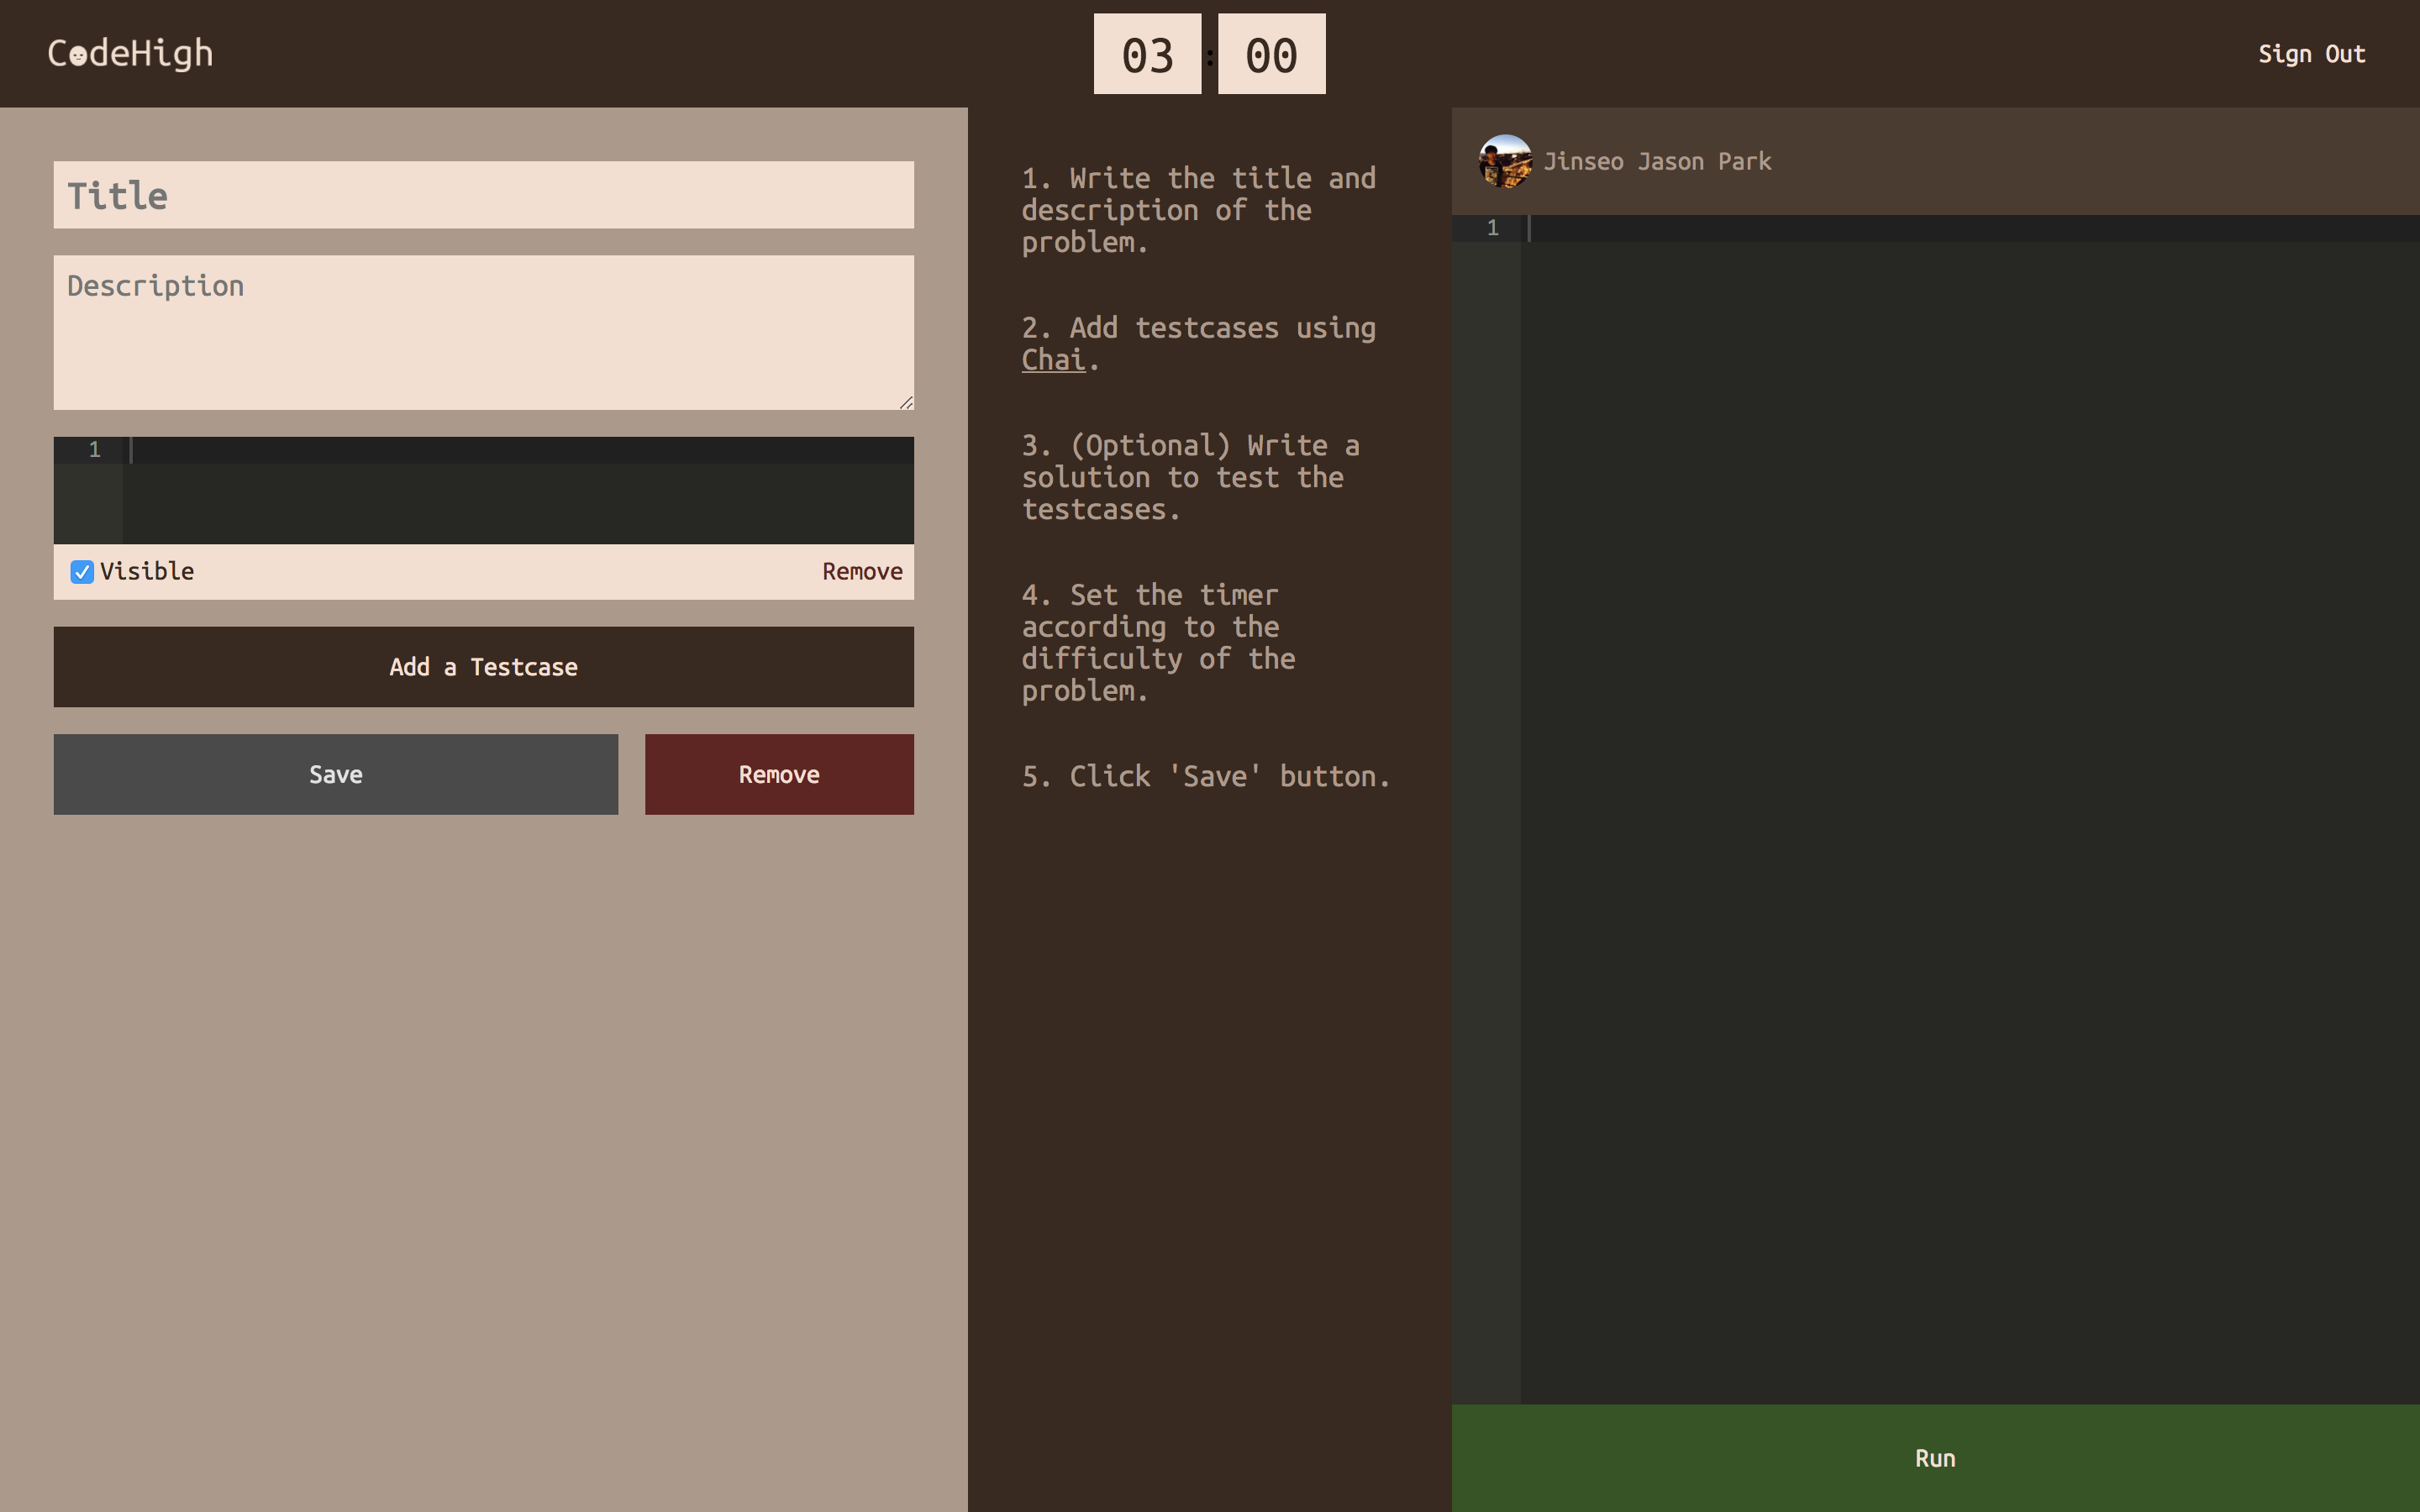Click the timer seconds field showing 00
This screenshot has height=1512, width=2420.
(x=1271, y=54)
